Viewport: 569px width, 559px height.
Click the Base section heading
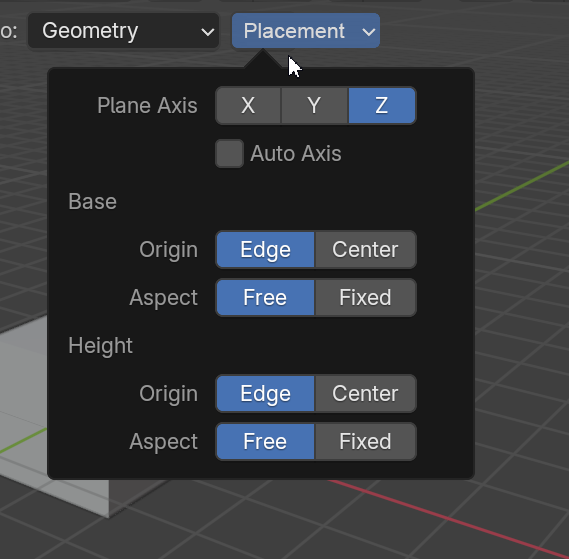click(93, 201)
